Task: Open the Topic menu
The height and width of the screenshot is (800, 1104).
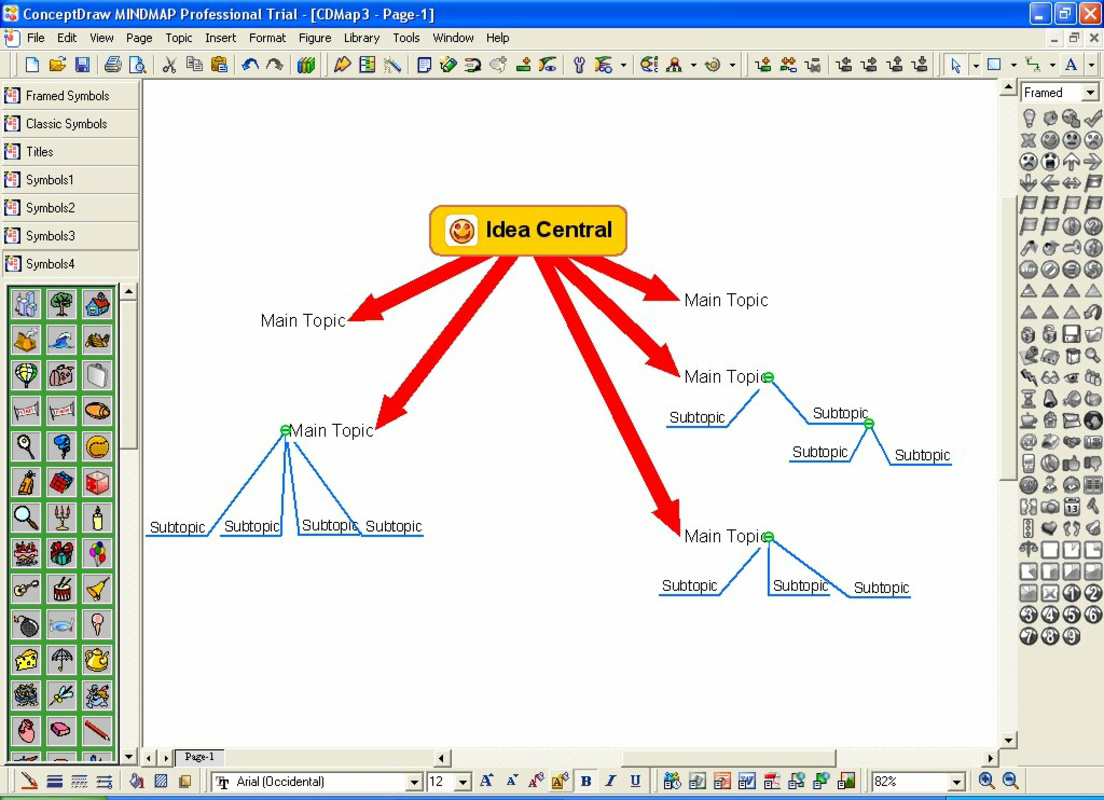Action: [x=178, y=38]
